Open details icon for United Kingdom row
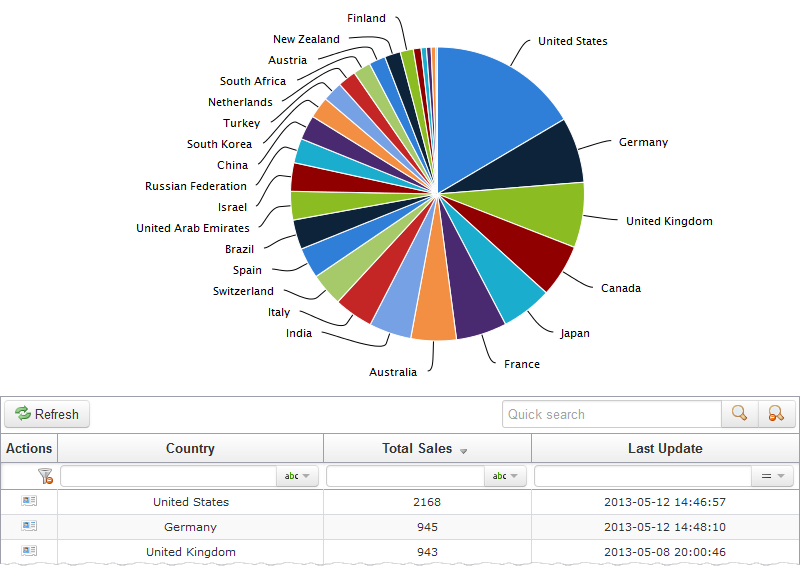The height and width of the screenshot is (568, 800). (29, 551)
